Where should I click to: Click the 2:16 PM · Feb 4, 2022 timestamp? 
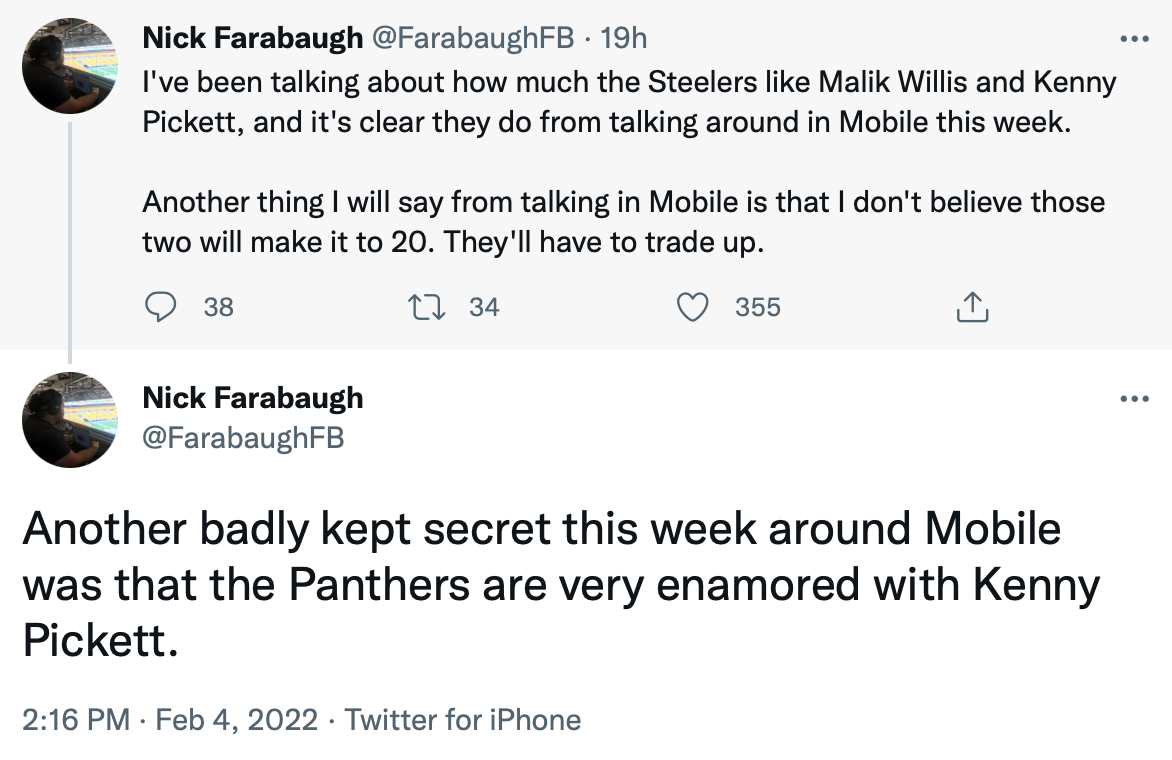tap(170, 720)
